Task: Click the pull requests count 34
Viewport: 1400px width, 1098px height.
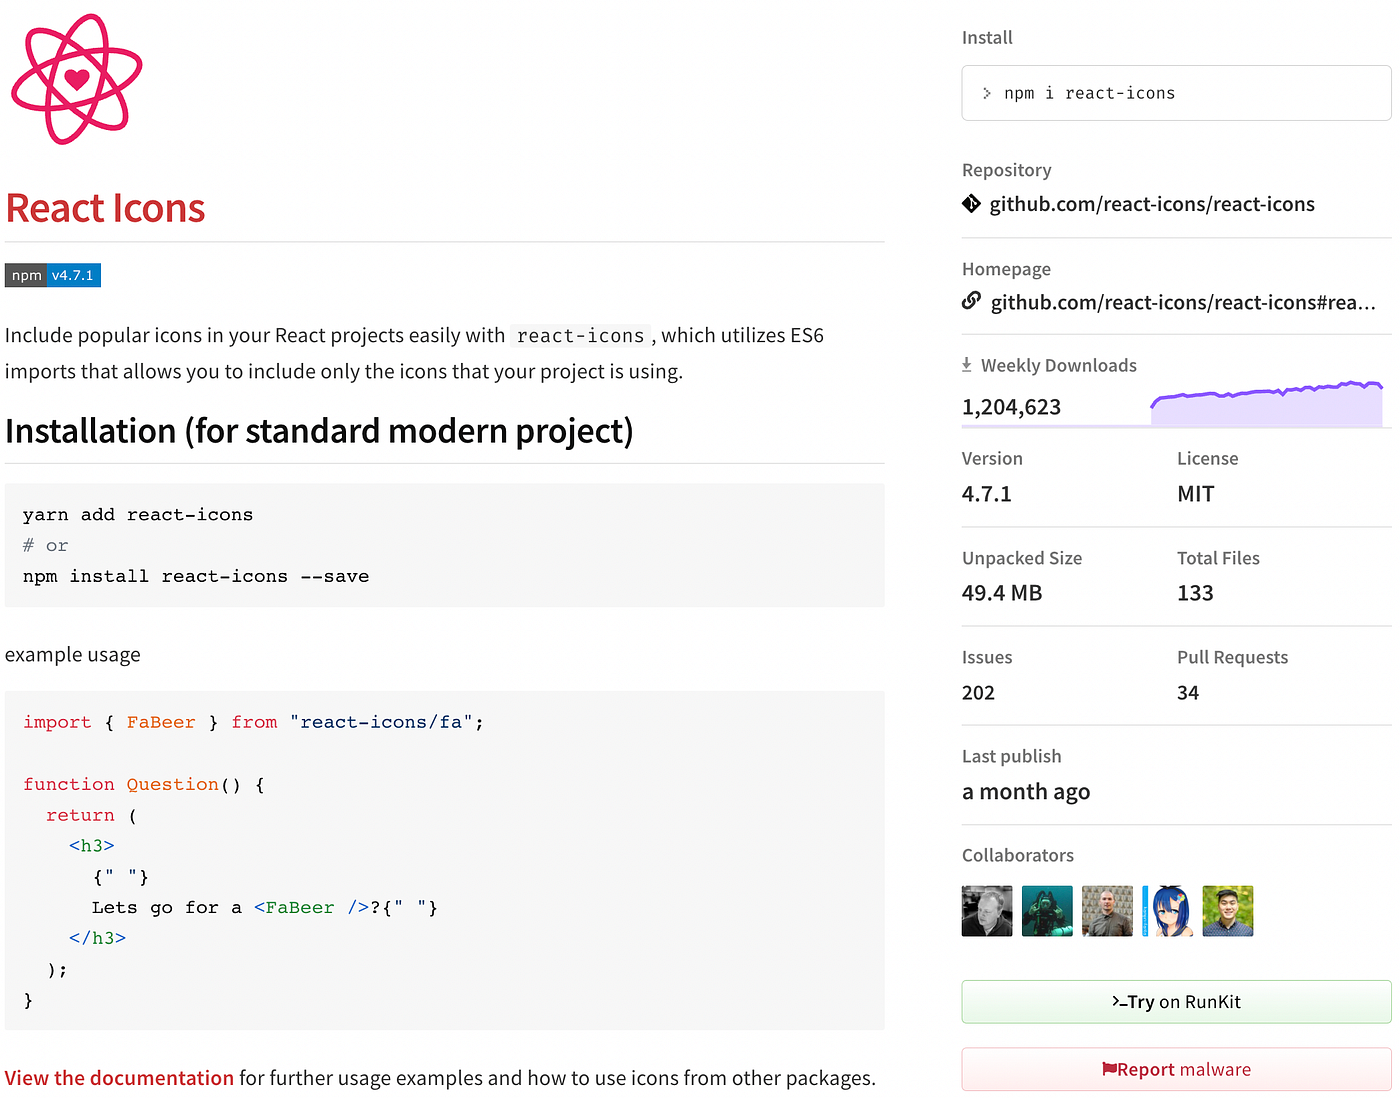Action: tap(1188, 693)
